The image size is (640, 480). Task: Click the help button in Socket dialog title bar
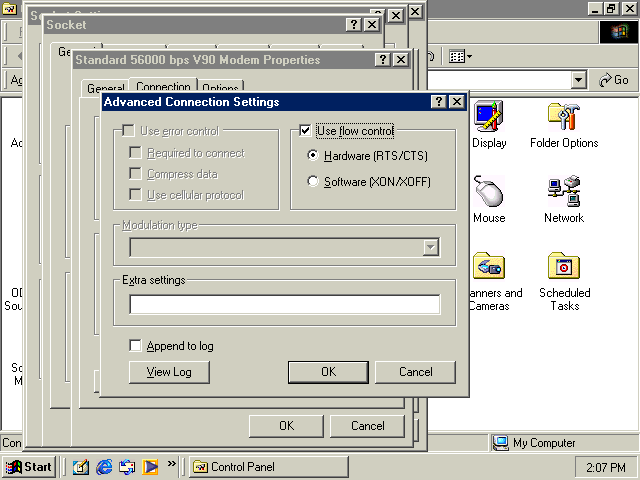[353, 24]
